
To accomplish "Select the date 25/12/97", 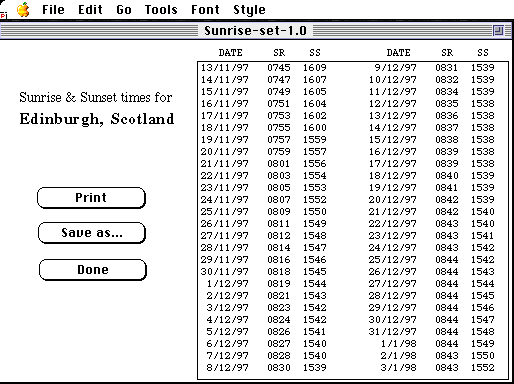I will pyautogui.click(x=393, y=260).
